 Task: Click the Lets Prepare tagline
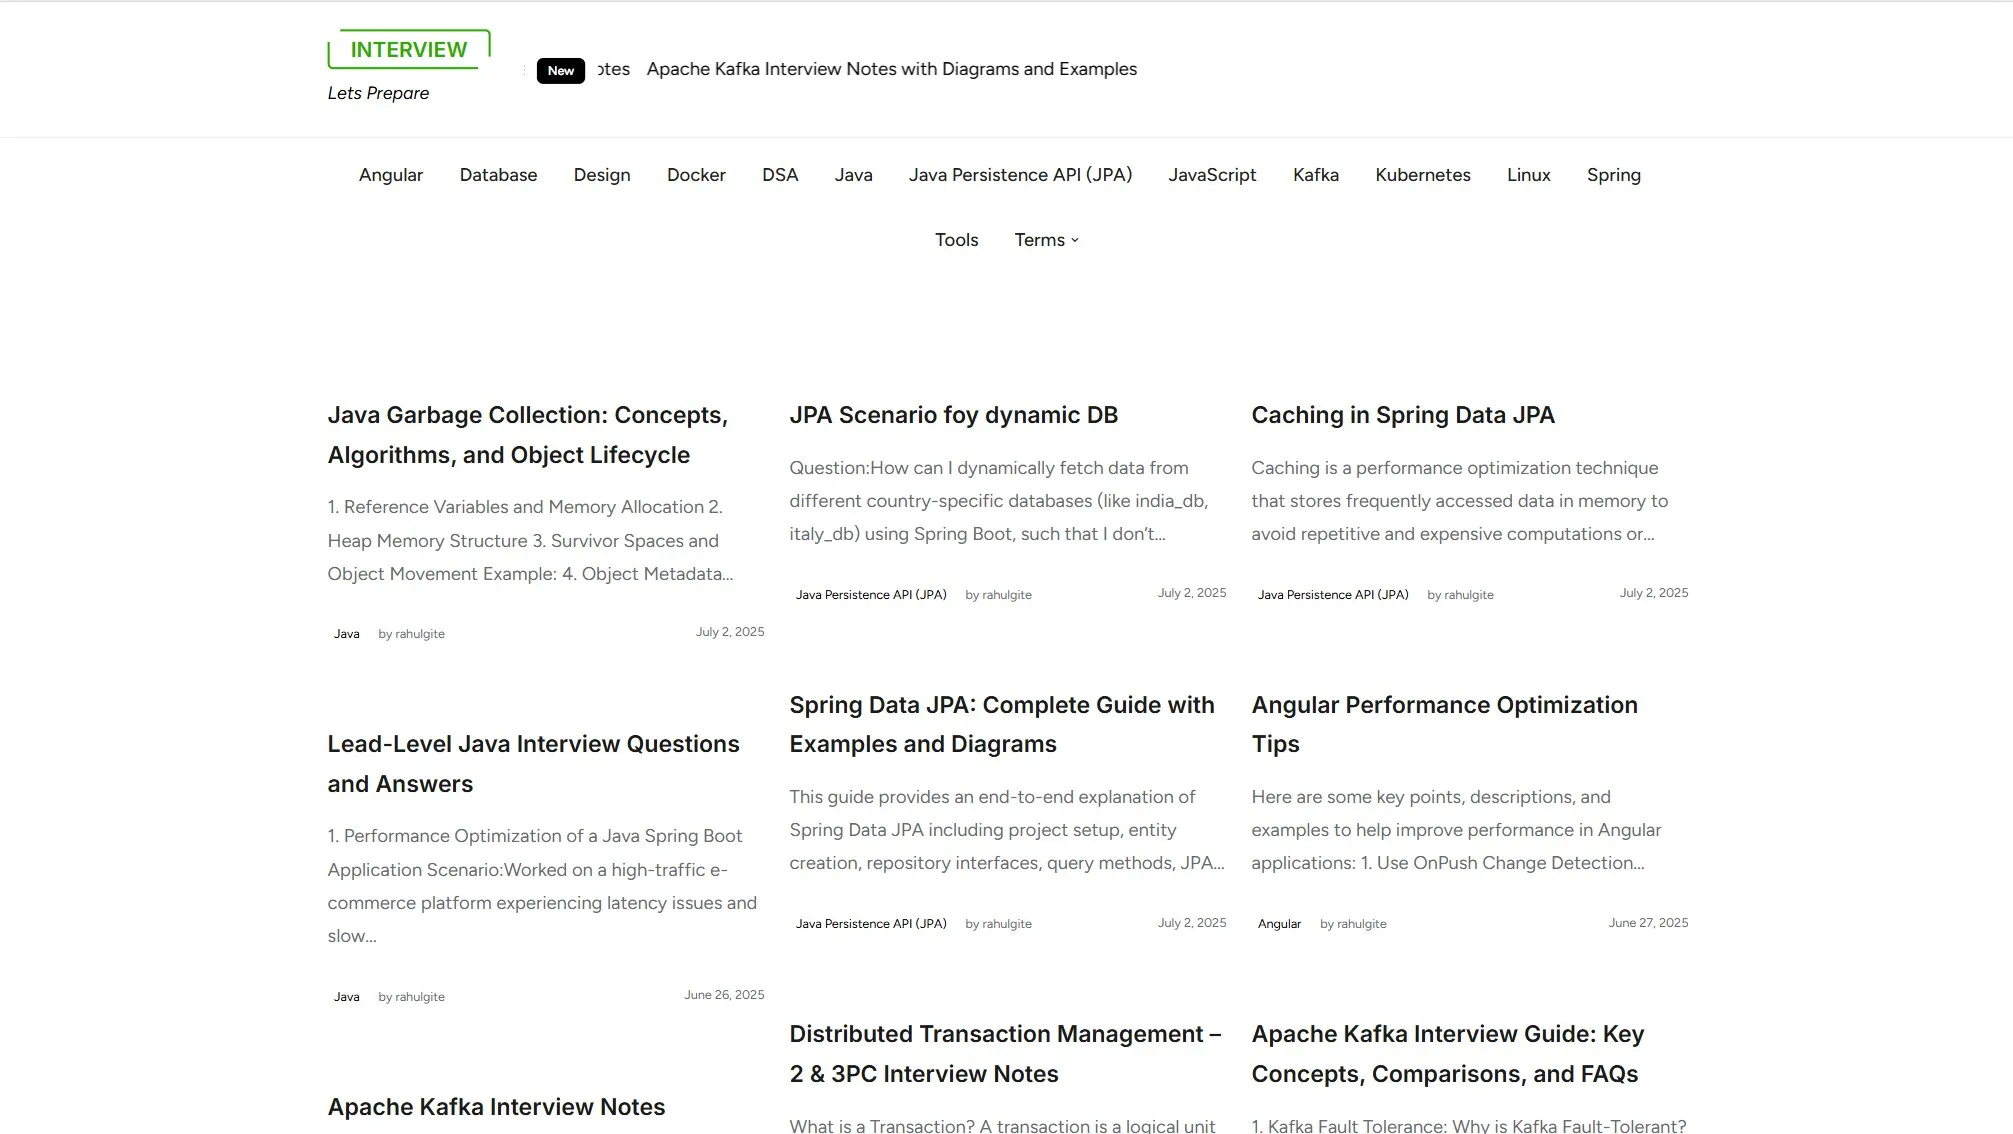378,93
